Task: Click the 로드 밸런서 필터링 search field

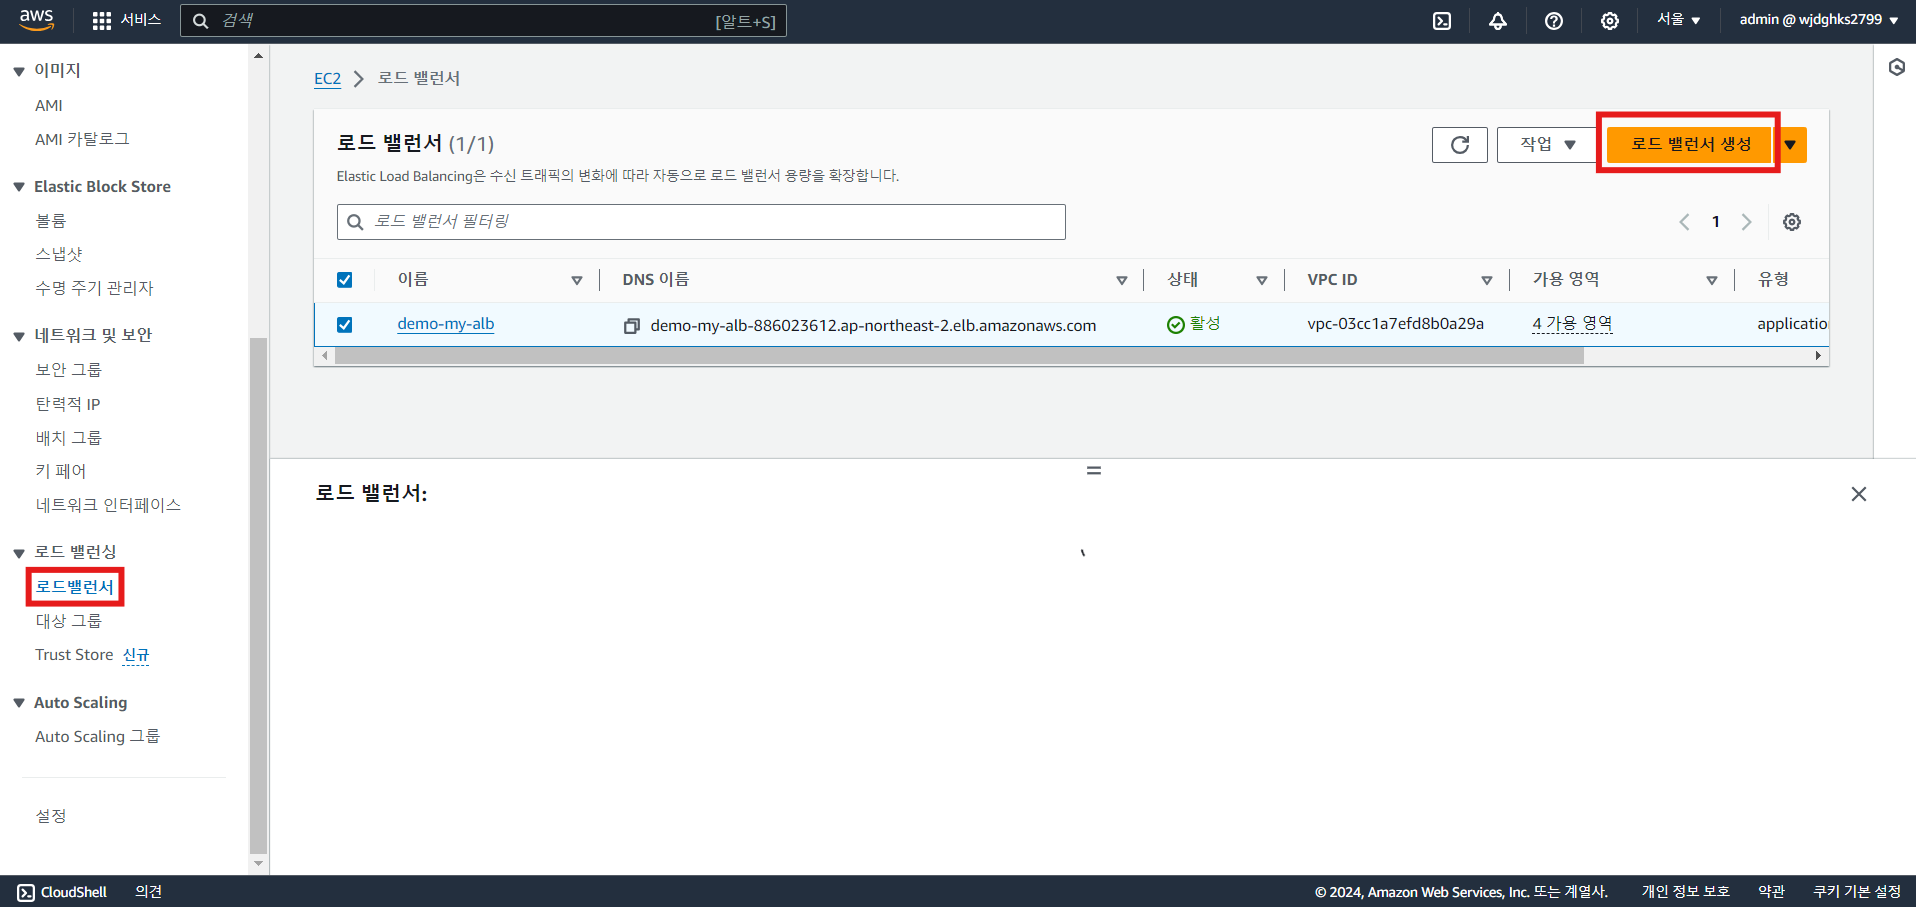Action: (701, 222)
